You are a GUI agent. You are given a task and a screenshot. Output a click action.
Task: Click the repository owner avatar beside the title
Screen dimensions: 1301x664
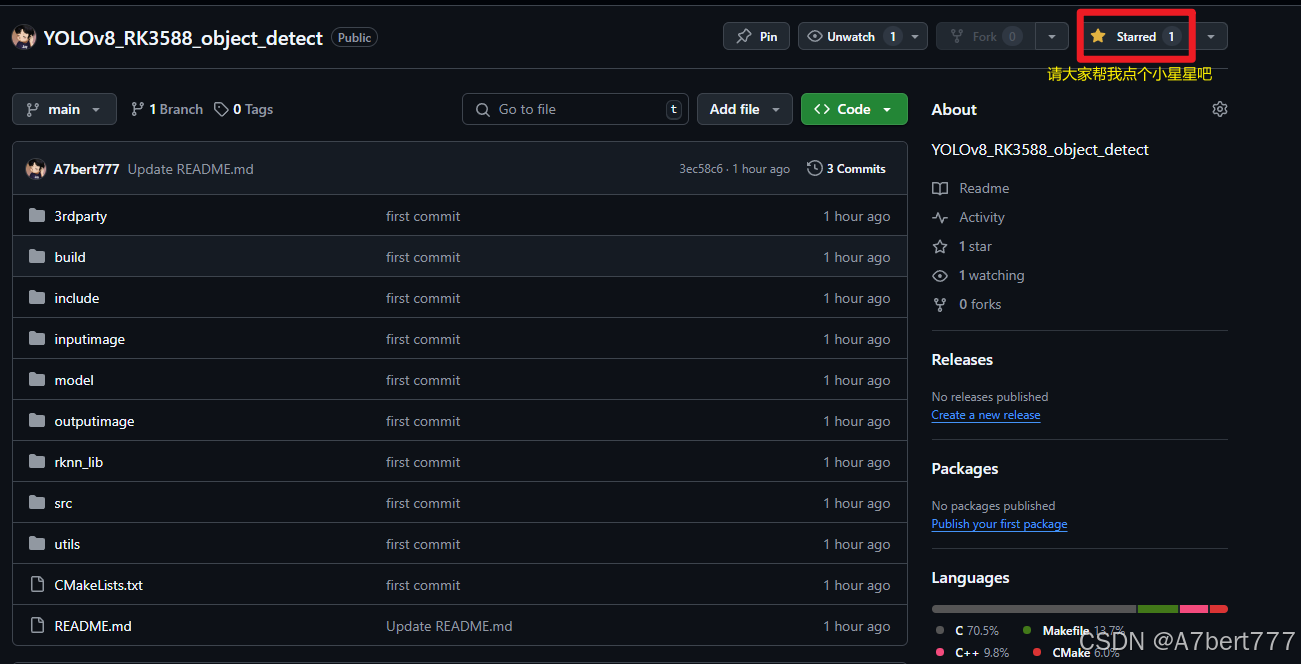pos(24,37)
